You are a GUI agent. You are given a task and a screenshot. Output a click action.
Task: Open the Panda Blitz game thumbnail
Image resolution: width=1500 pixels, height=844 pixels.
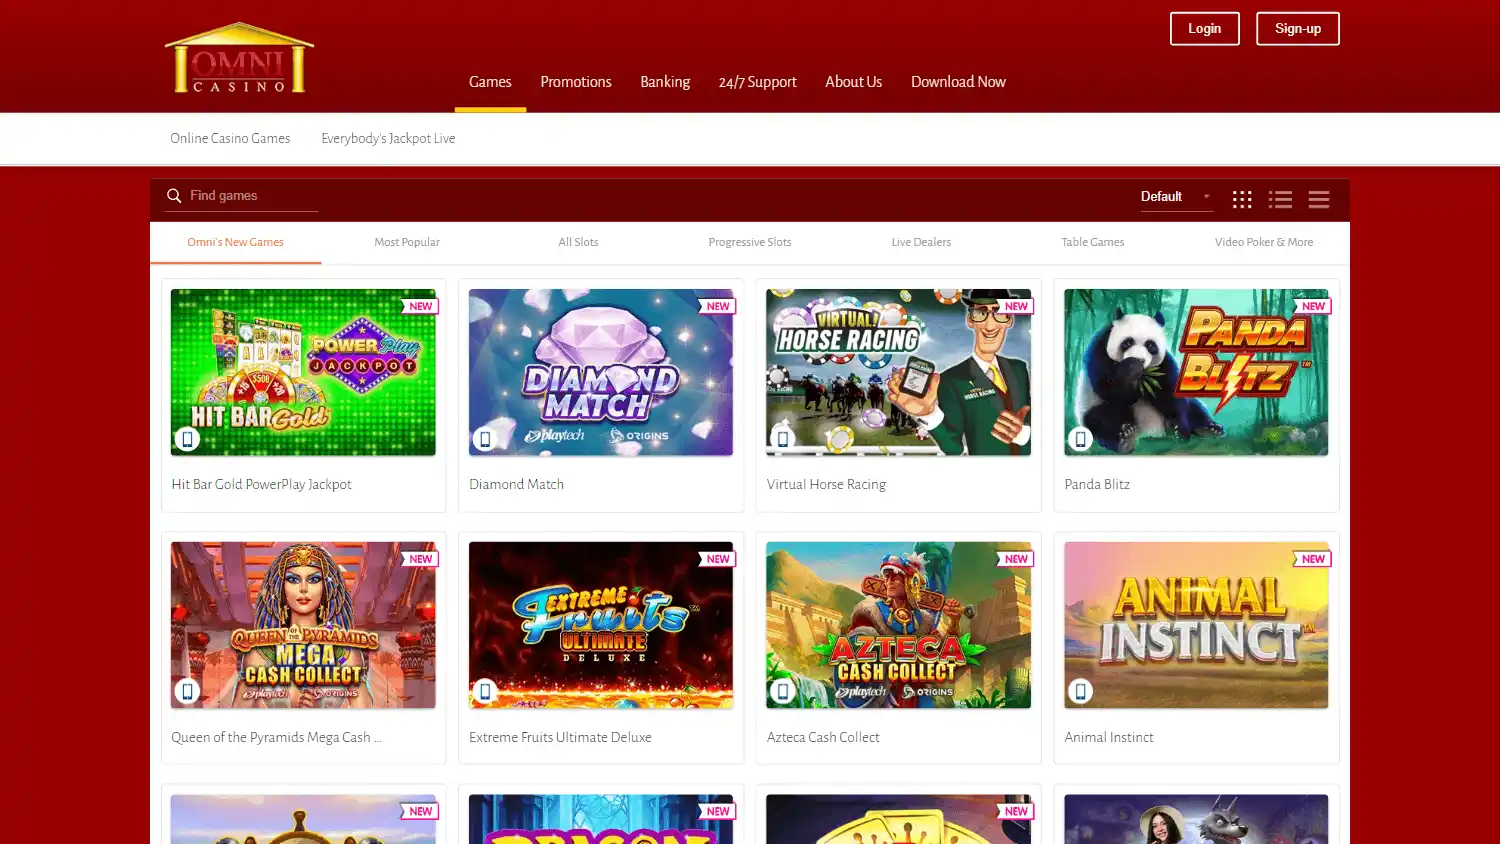coord(1196,372)
